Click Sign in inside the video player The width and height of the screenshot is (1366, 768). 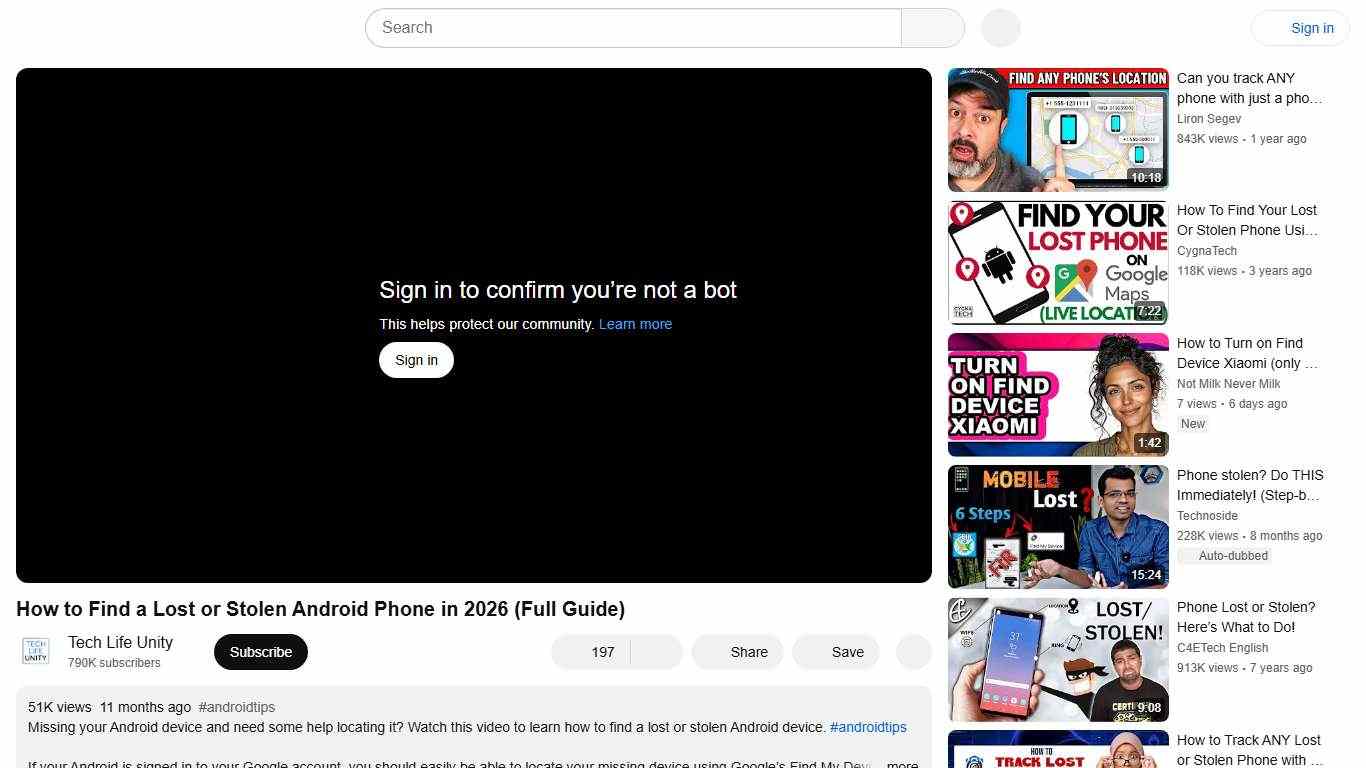[x=415, y=359]
